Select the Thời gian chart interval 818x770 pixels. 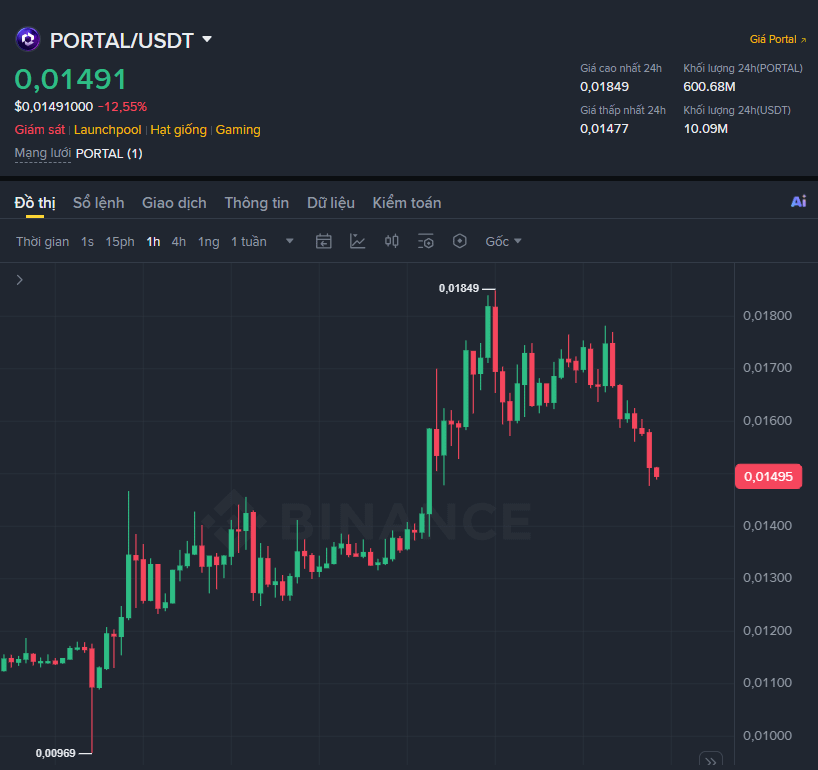[42, 242]
